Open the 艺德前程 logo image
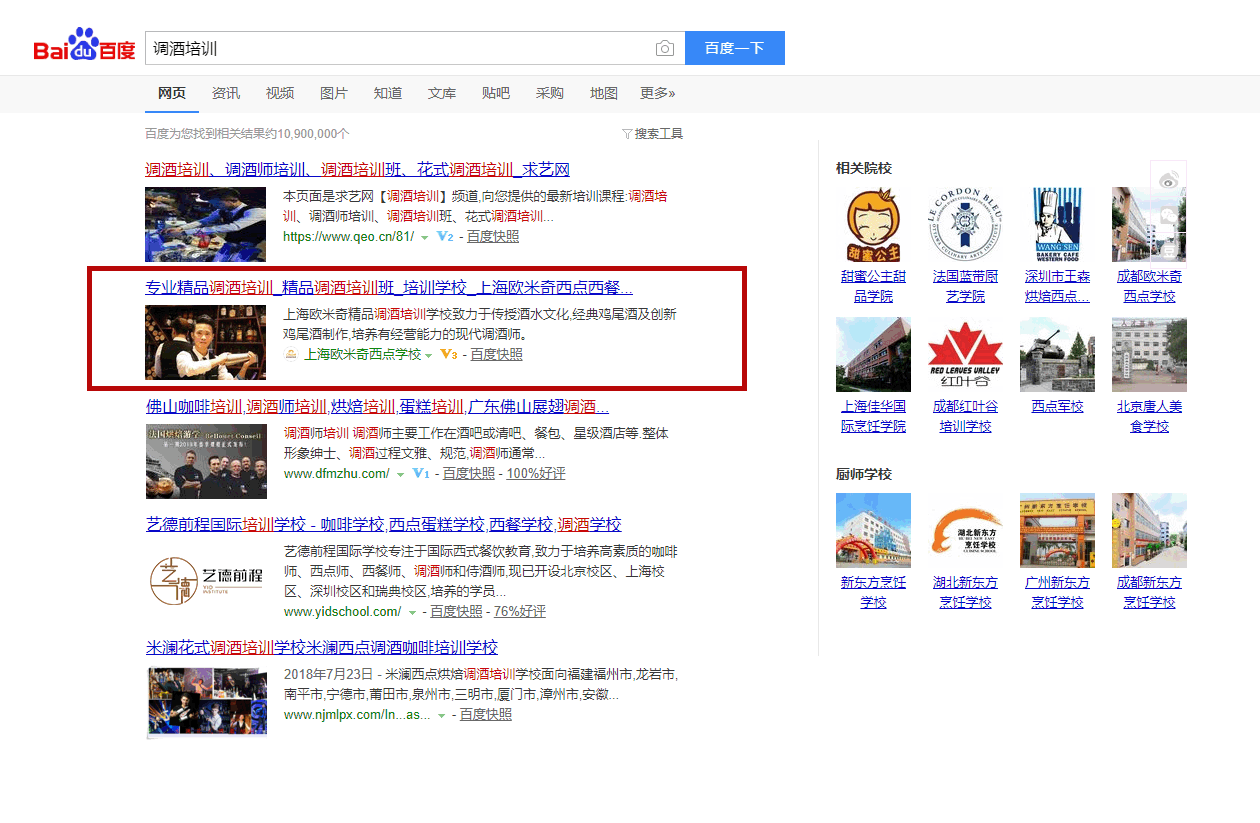Viewport: 1260px width, 823px height. (206, 580)
